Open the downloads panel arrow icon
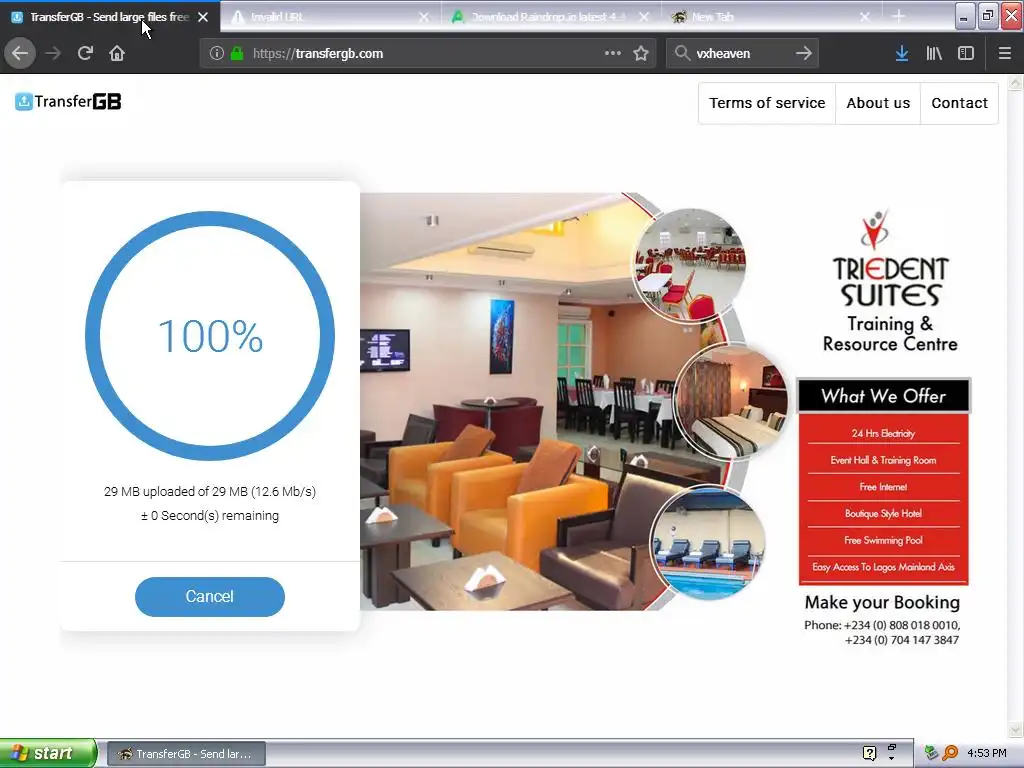 point(902,54)
